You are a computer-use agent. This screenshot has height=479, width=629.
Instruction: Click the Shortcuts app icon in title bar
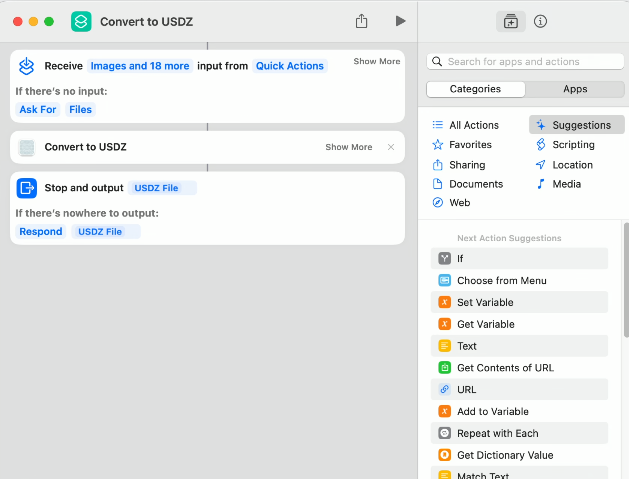click(81, 22)
